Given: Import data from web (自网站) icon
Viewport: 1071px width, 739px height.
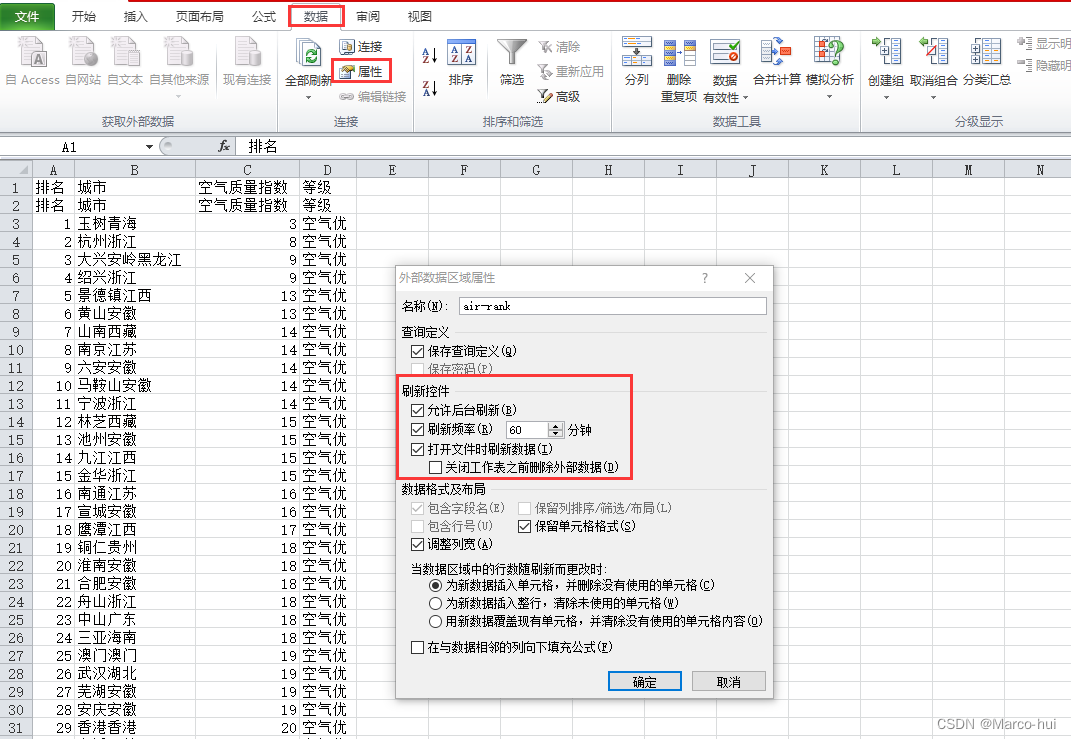Looking at the screenshot, I should pyautogui.click(x=82, y=53).
